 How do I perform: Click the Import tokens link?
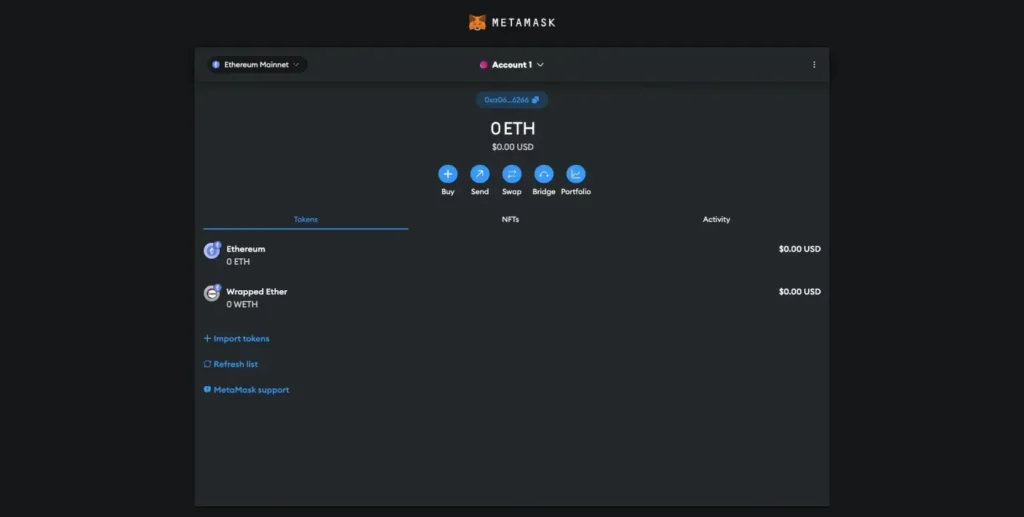tap(236, 338)
